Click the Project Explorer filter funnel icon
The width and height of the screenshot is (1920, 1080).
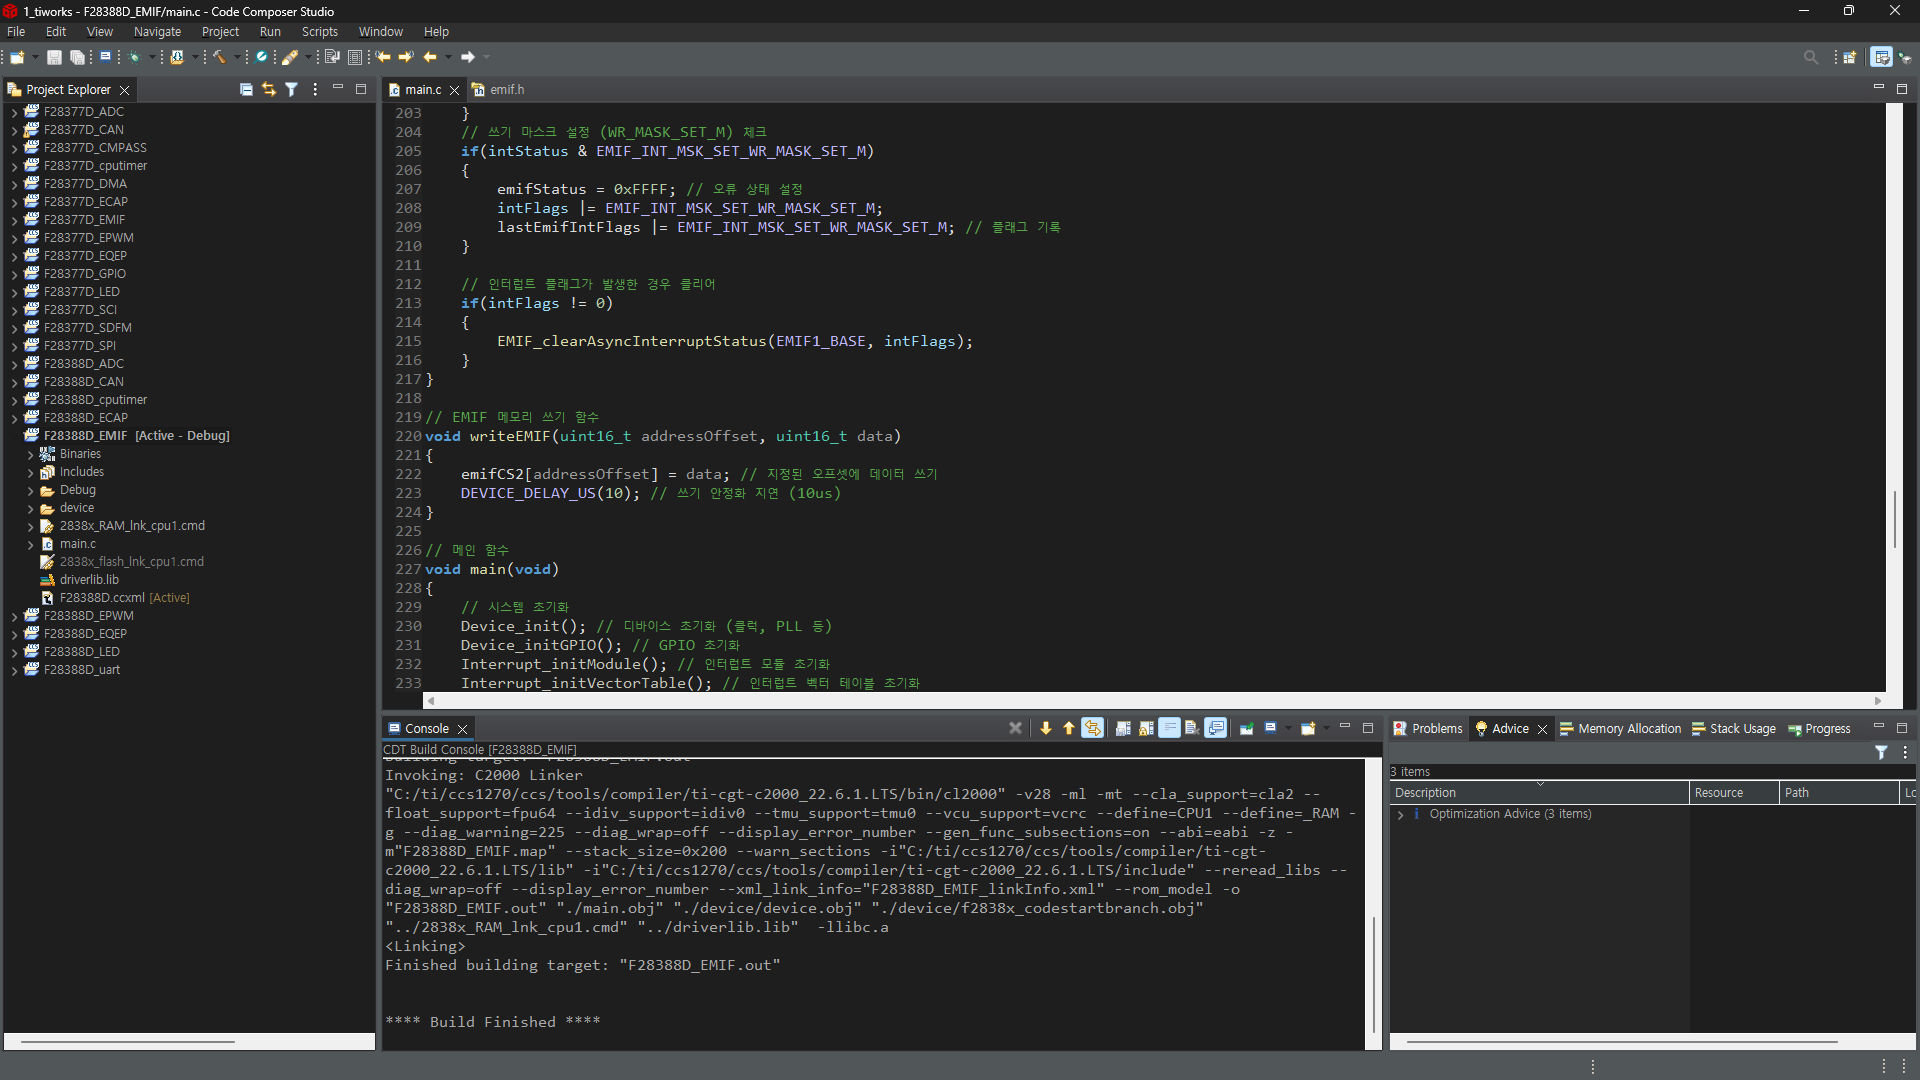[291, 89]
